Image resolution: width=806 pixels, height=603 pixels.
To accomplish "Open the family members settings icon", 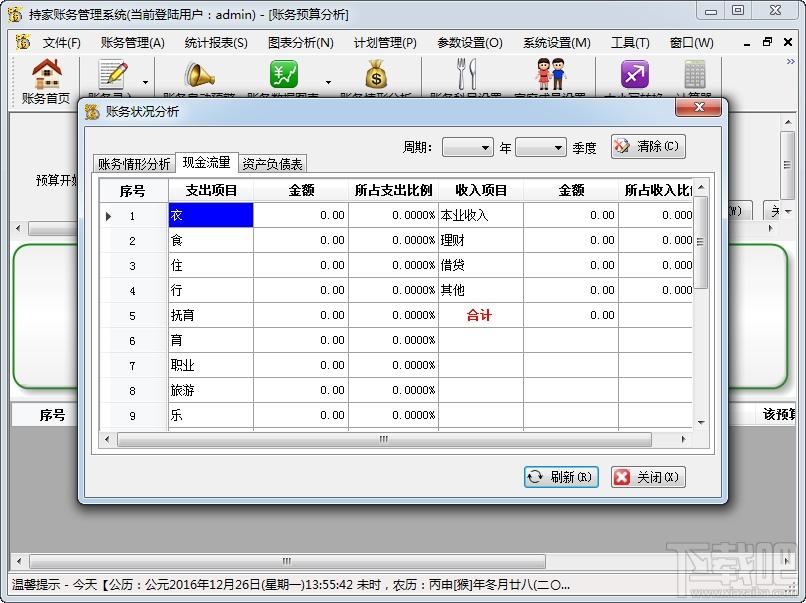I will [x=551, y=74].
